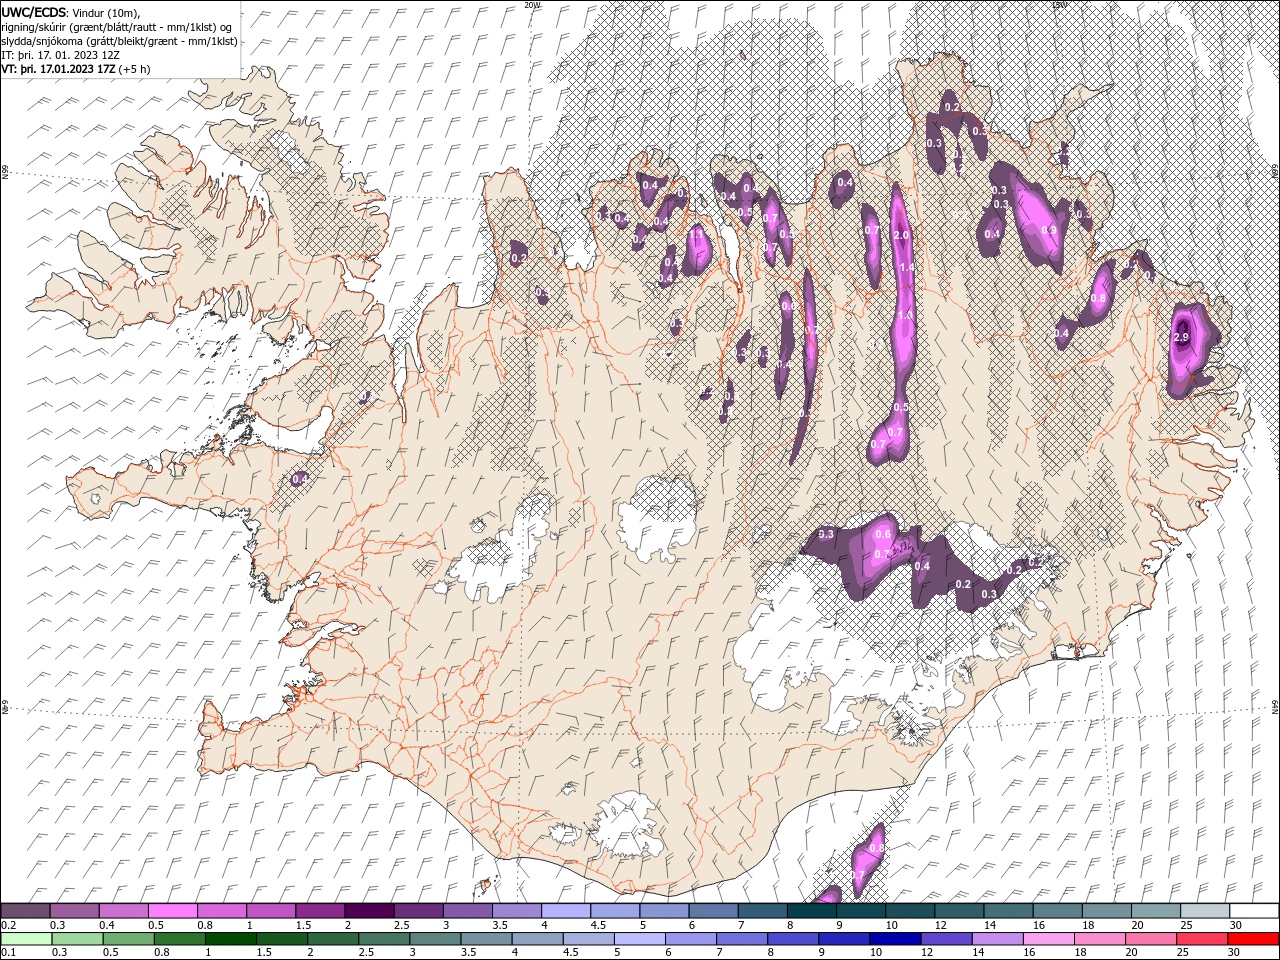The image size is (1280, 960).
Task: Select snow legend swatch between 8 and 9
Action: tap(811, 911)
